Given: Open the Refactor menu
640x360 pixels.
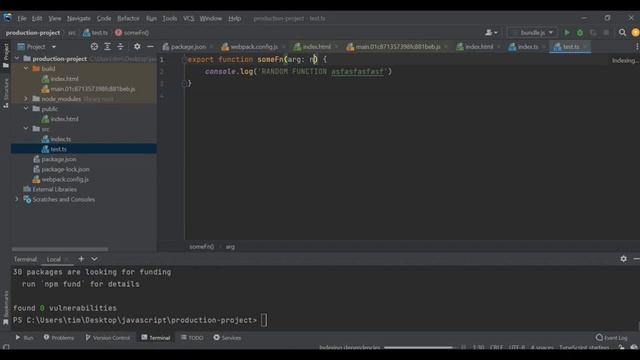Looking at the screenshot, I should click(128, 18).
